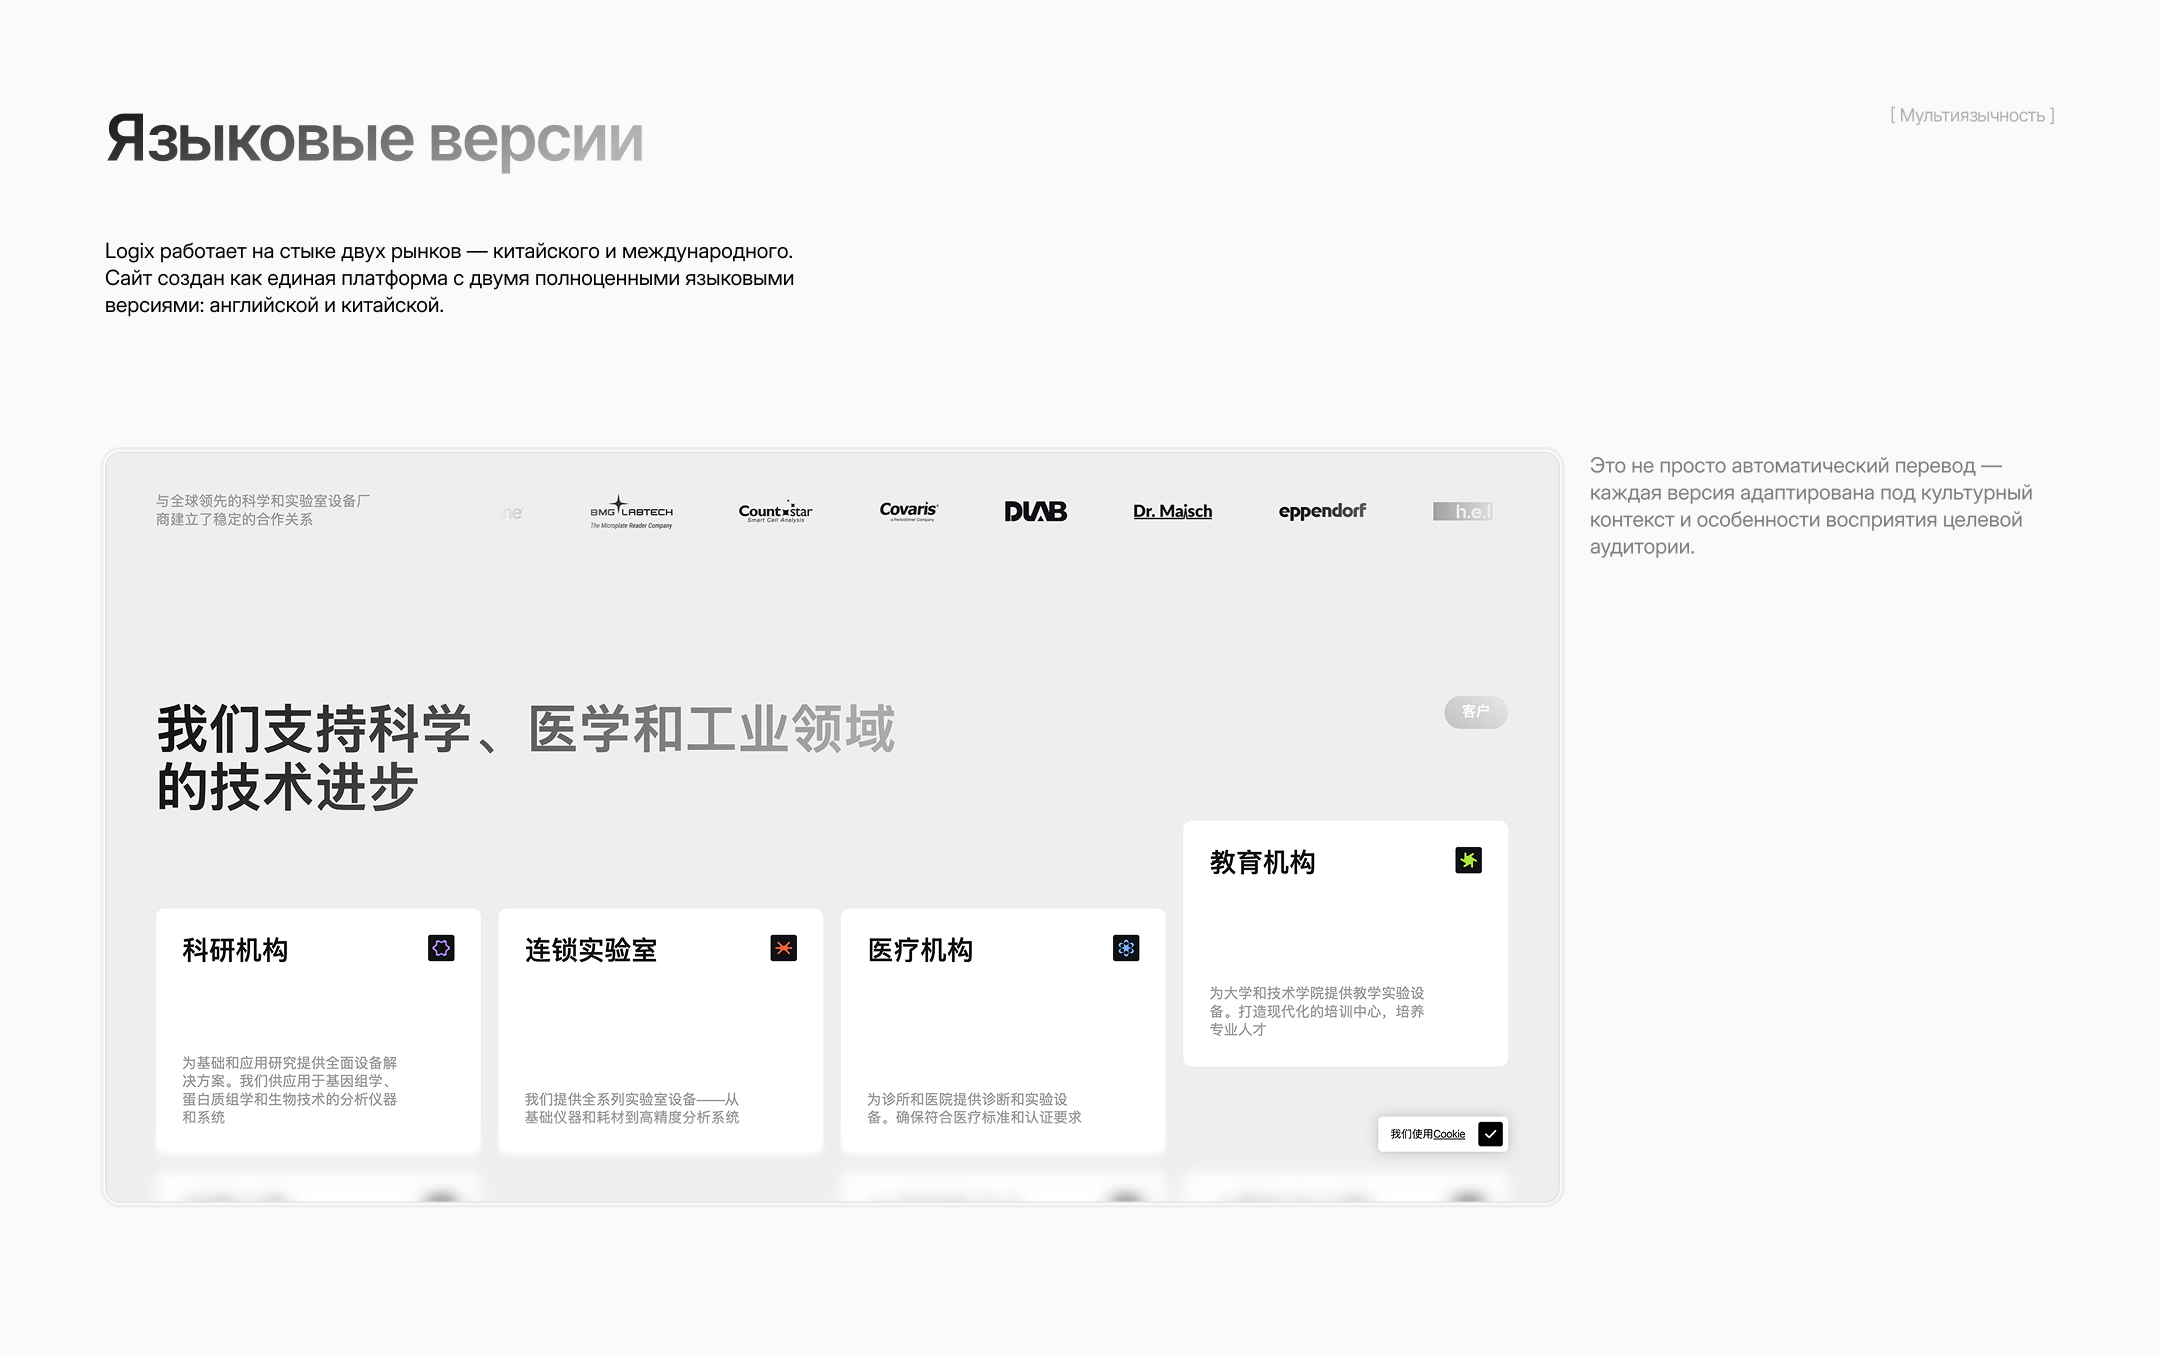The image size is (2160, 1355).
Task: Click the red star icon on 连锁实验室 card
Action: pyautogui.click(x=783, y=948)
